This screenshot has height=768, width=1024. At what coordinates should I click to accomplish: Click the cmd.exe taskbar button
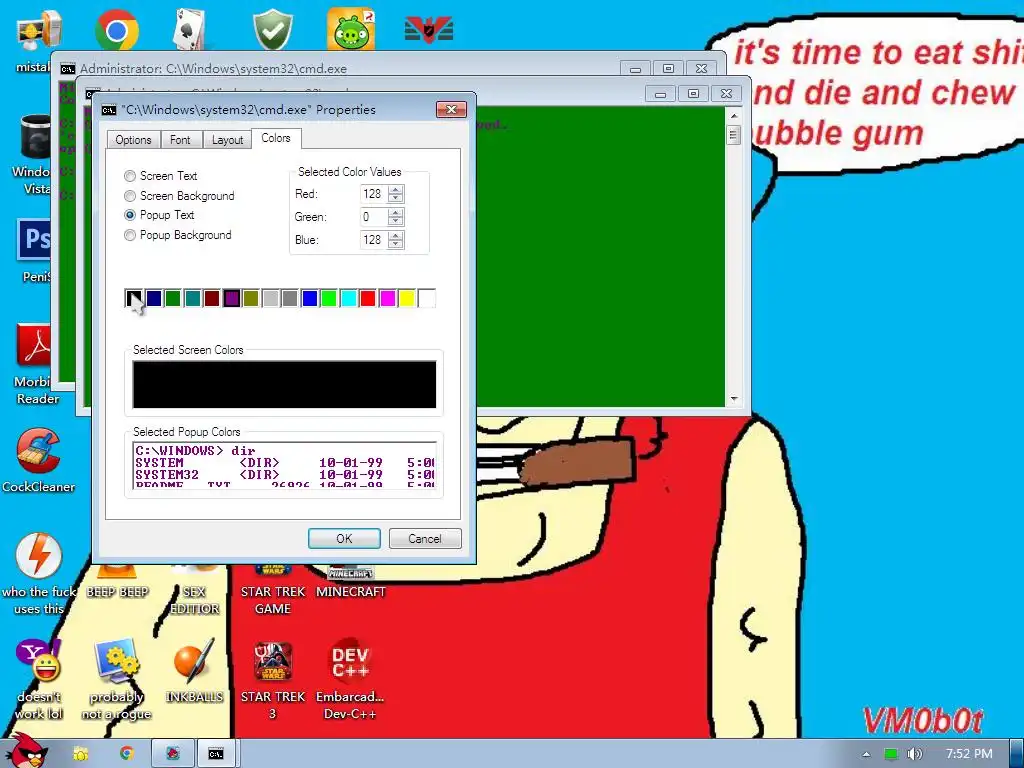click(x=216, y=754)
